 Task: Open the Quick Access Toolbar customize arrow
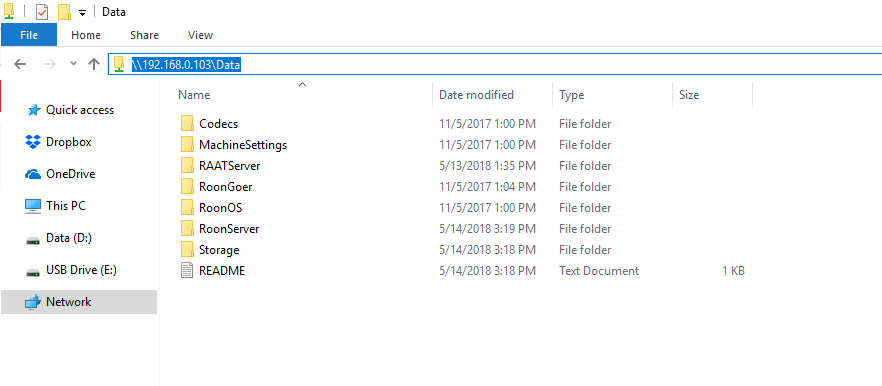tap(82, 13)
